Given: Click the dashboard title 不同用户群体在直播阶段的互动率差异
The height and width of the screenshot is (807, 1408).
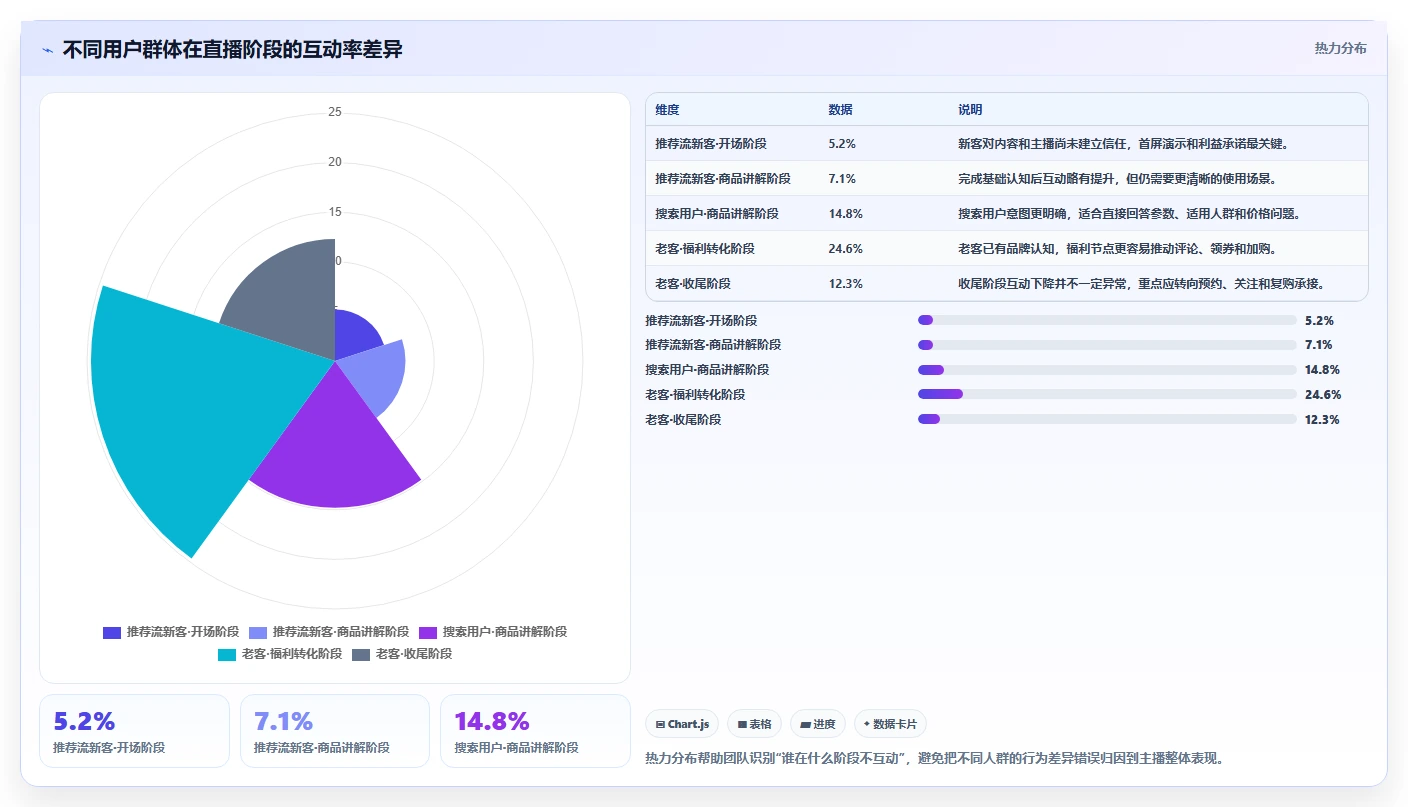Looking at the screenshot, I should pyautogui.click(x=232, y=49).
